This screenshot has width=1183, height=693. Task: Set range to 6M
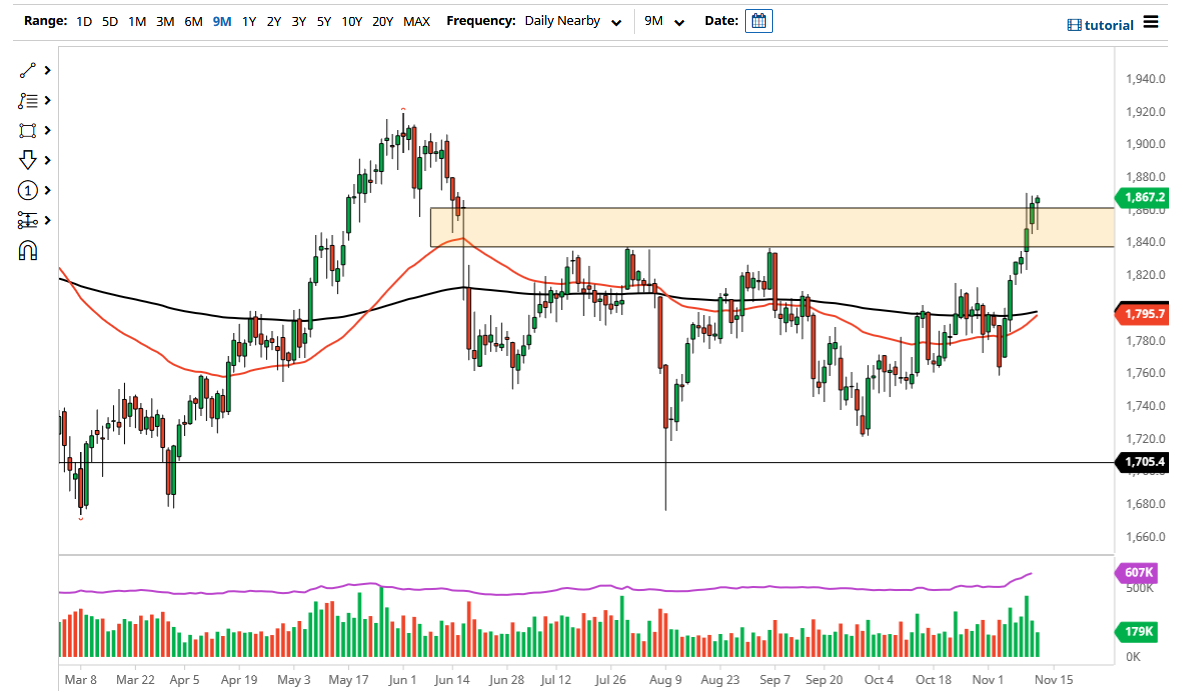(193, 21)
